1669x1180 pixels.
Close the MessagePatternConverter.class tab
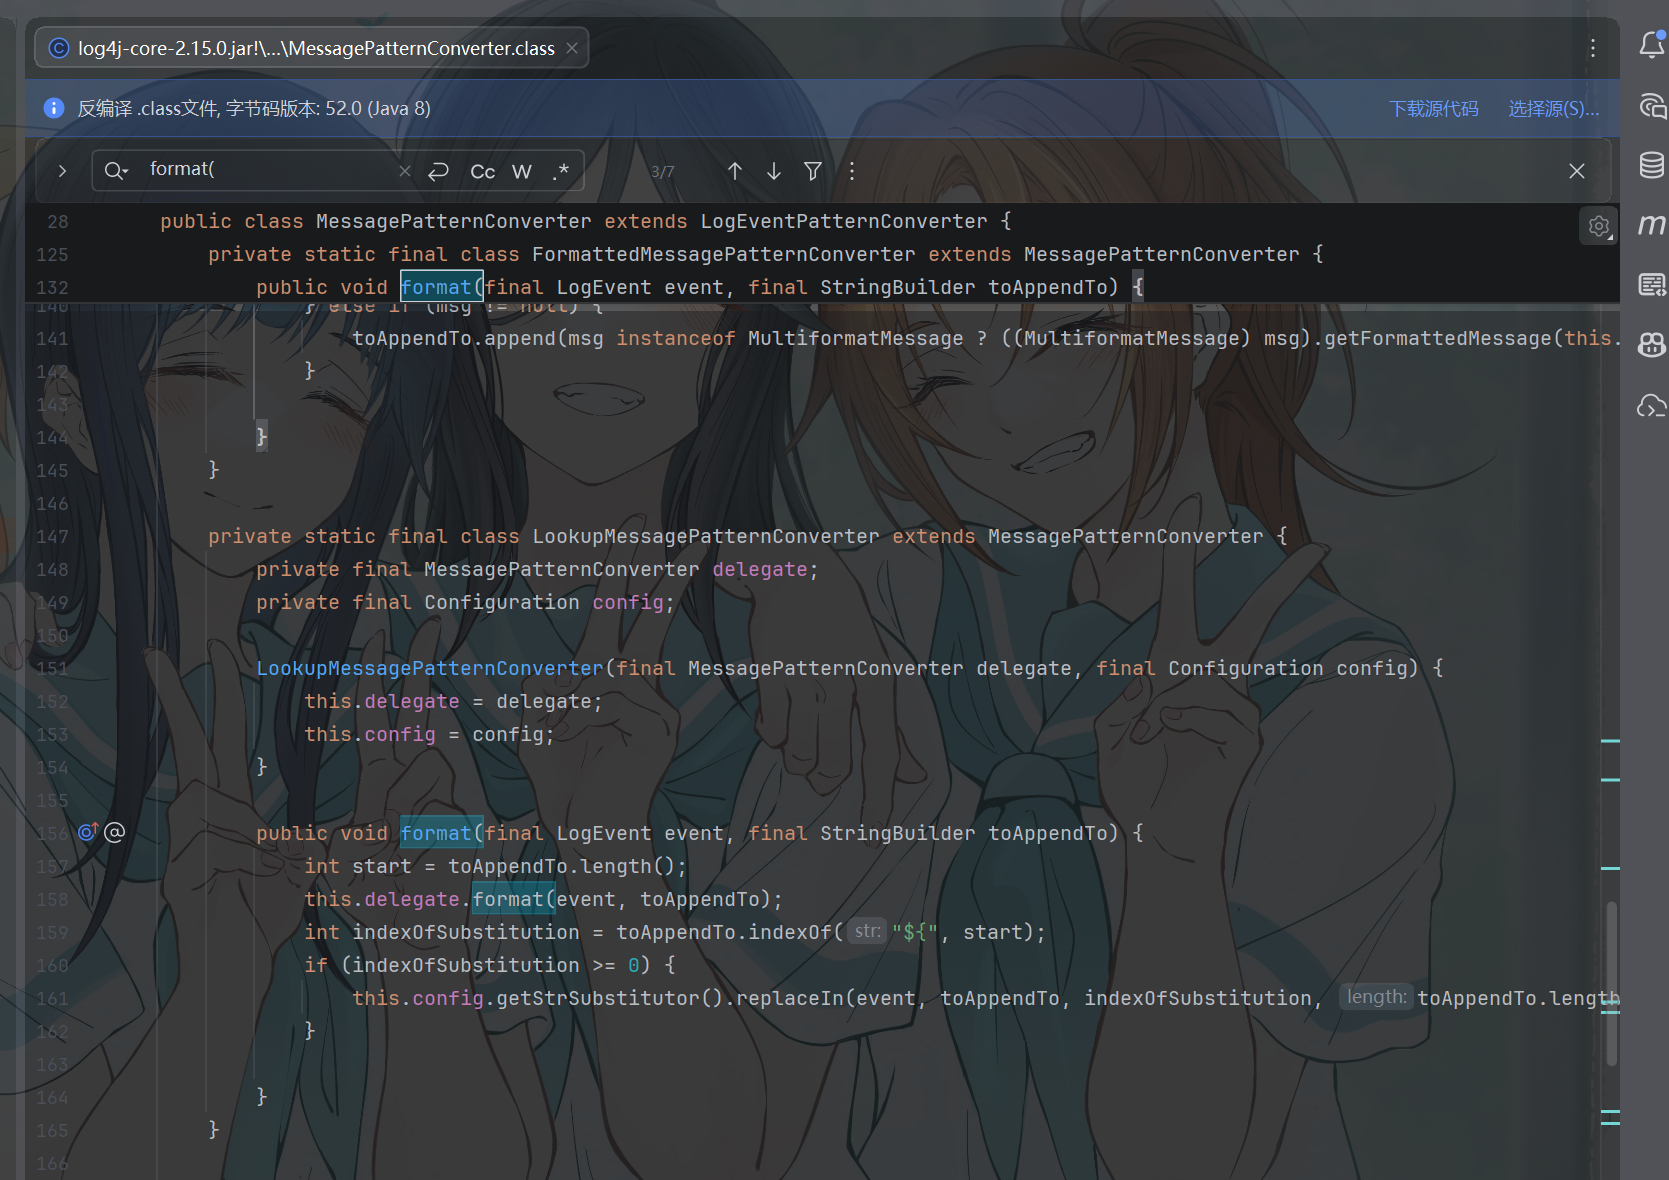tap(572, 48)
